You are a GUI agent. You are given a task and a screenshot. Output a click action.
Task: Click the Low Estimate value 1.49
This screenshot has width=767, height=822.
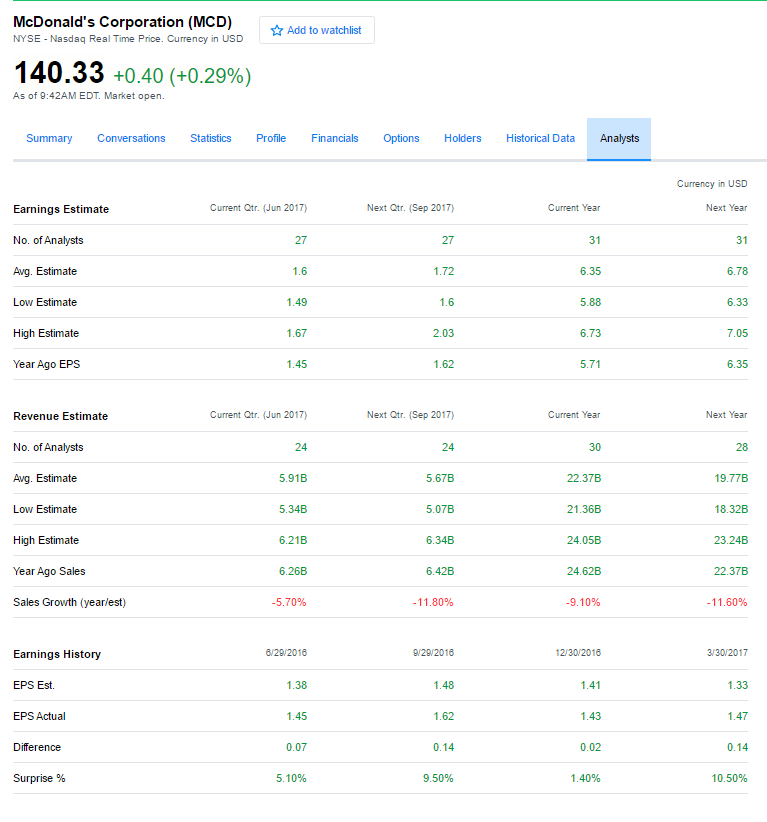(x=297, y=302)
